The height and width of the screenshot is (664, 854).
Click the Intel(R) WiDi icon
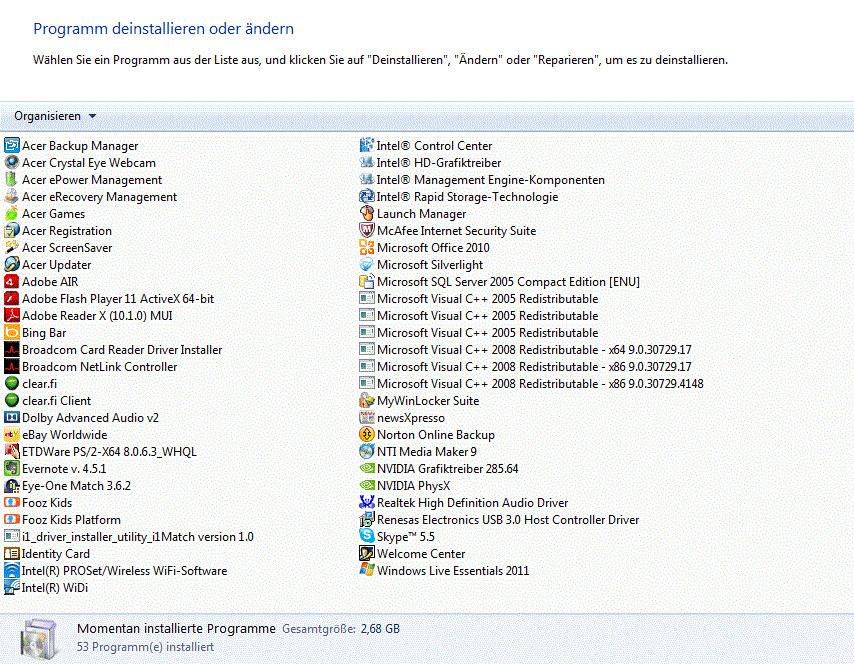pyautogui.click(x=11, y=587)
